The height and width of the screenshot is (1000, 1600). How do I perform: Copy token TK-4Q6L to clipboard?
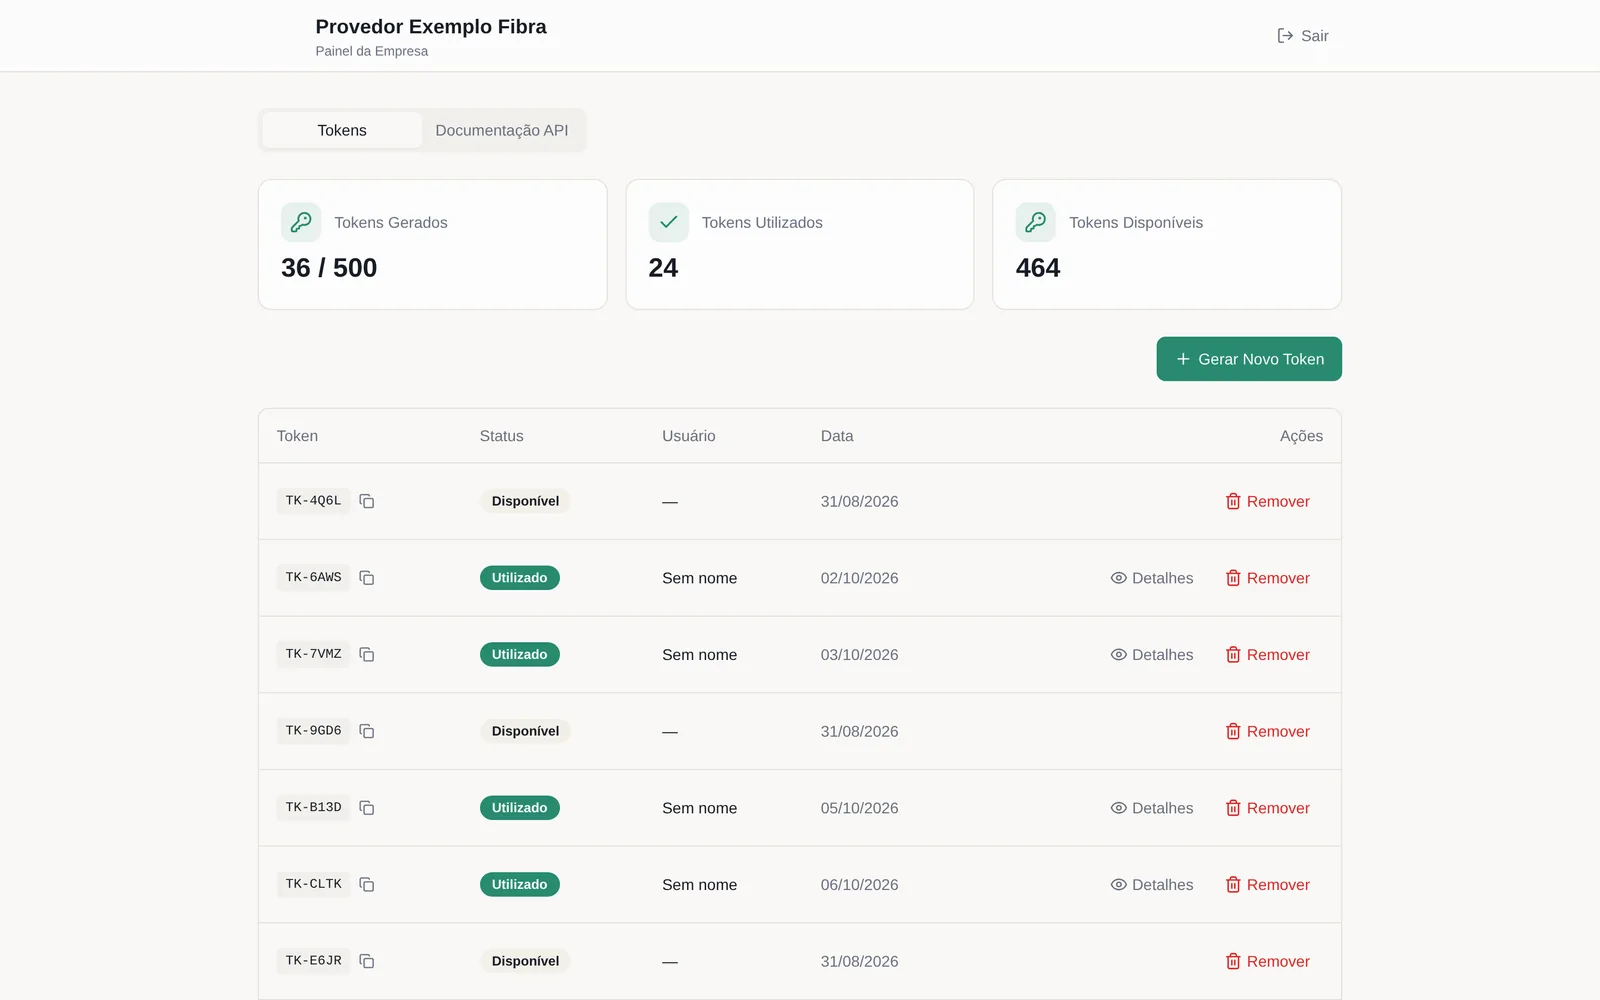(367, 501)
